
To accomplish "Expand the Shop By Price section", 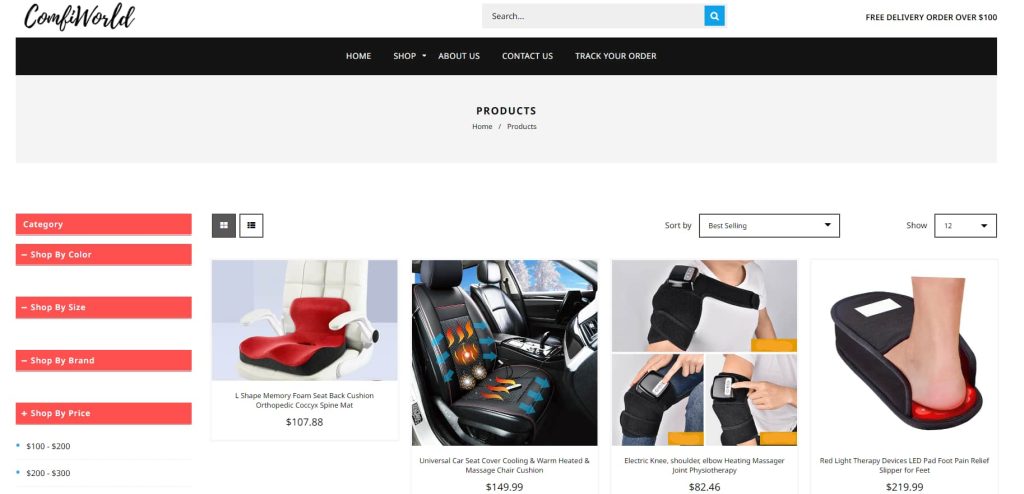I will 104,414.
